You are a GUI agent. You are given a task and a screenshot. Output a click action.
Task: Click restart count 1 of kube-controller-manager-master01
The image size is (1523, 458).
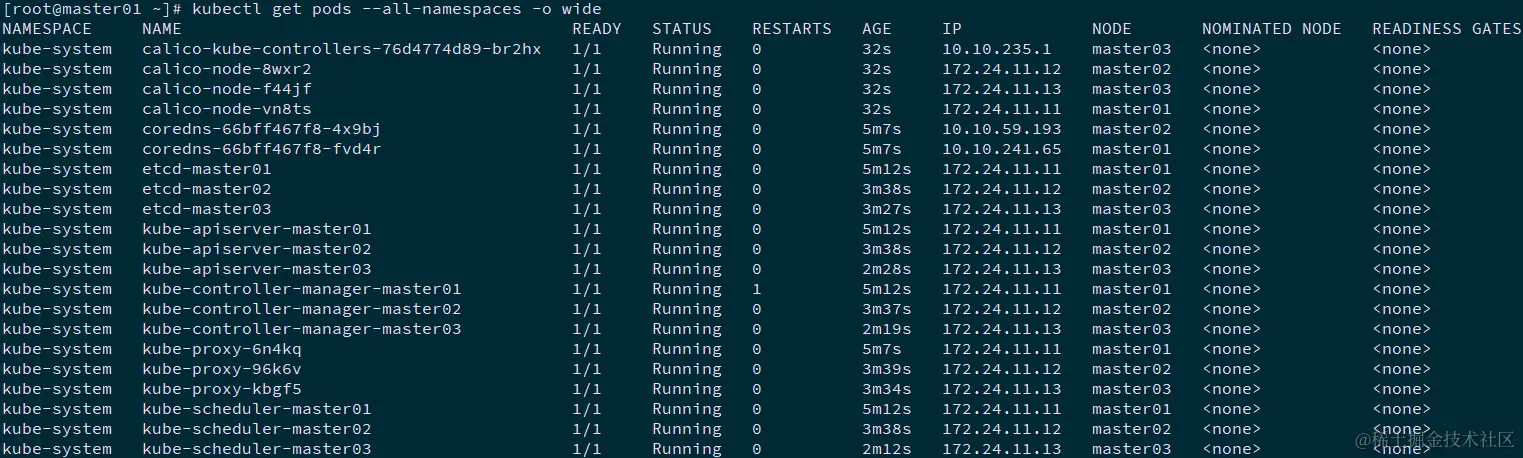[757, 289]
